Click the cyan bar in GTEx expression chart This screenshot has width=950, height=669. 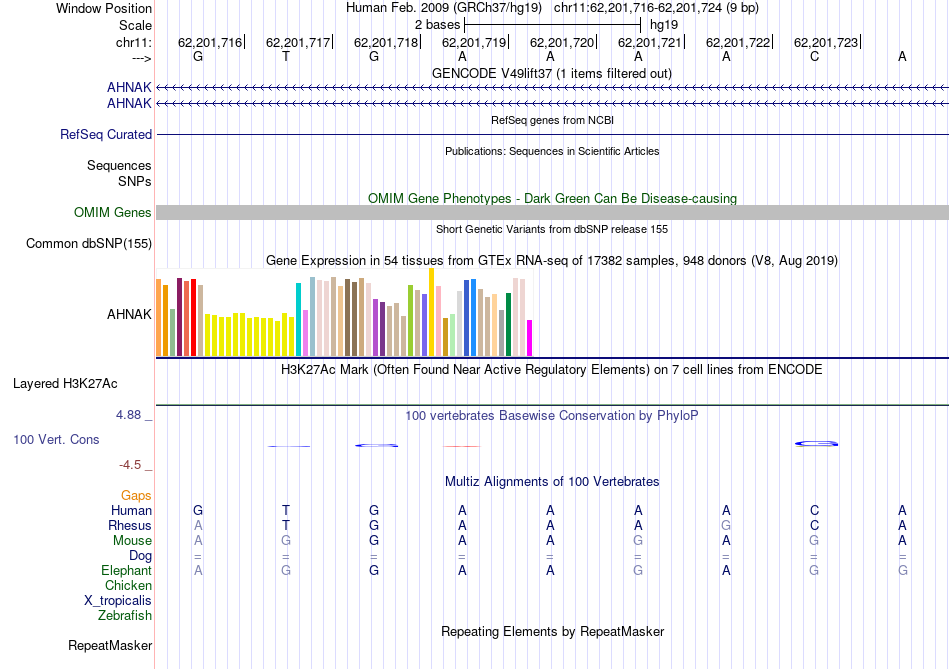[298, 319]
